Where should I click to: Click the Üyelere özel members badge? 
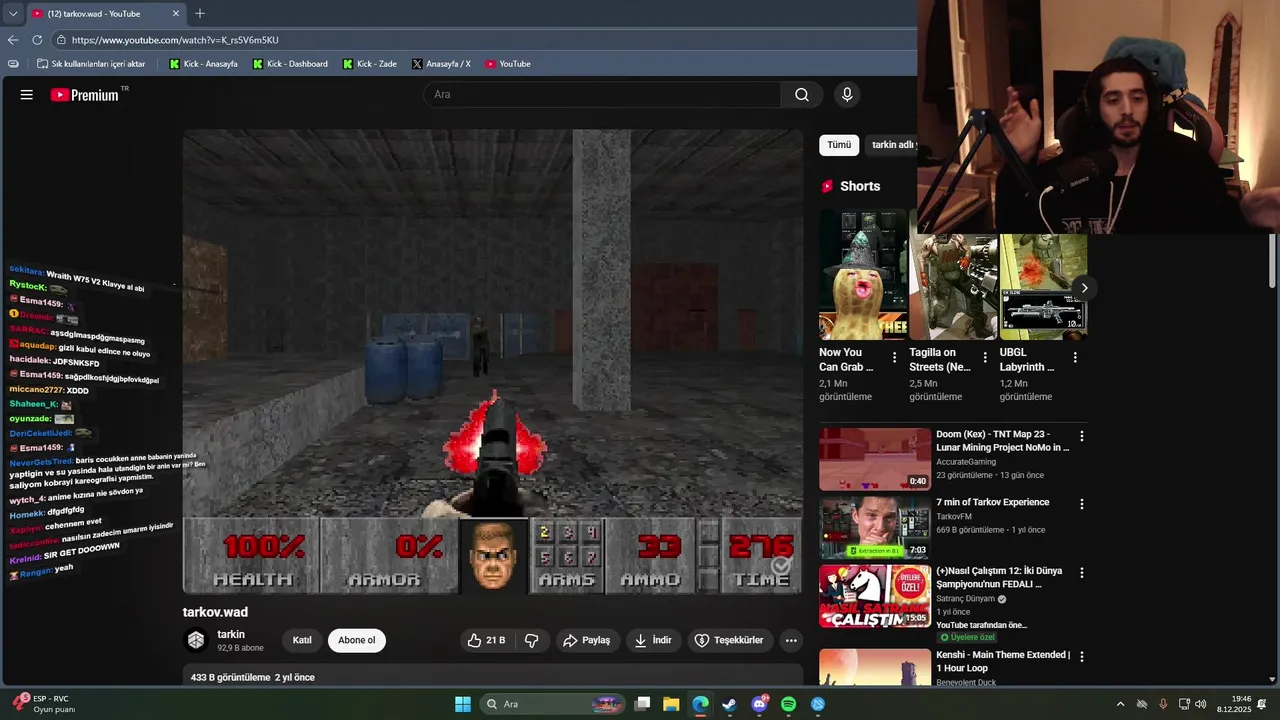point(966,637)
